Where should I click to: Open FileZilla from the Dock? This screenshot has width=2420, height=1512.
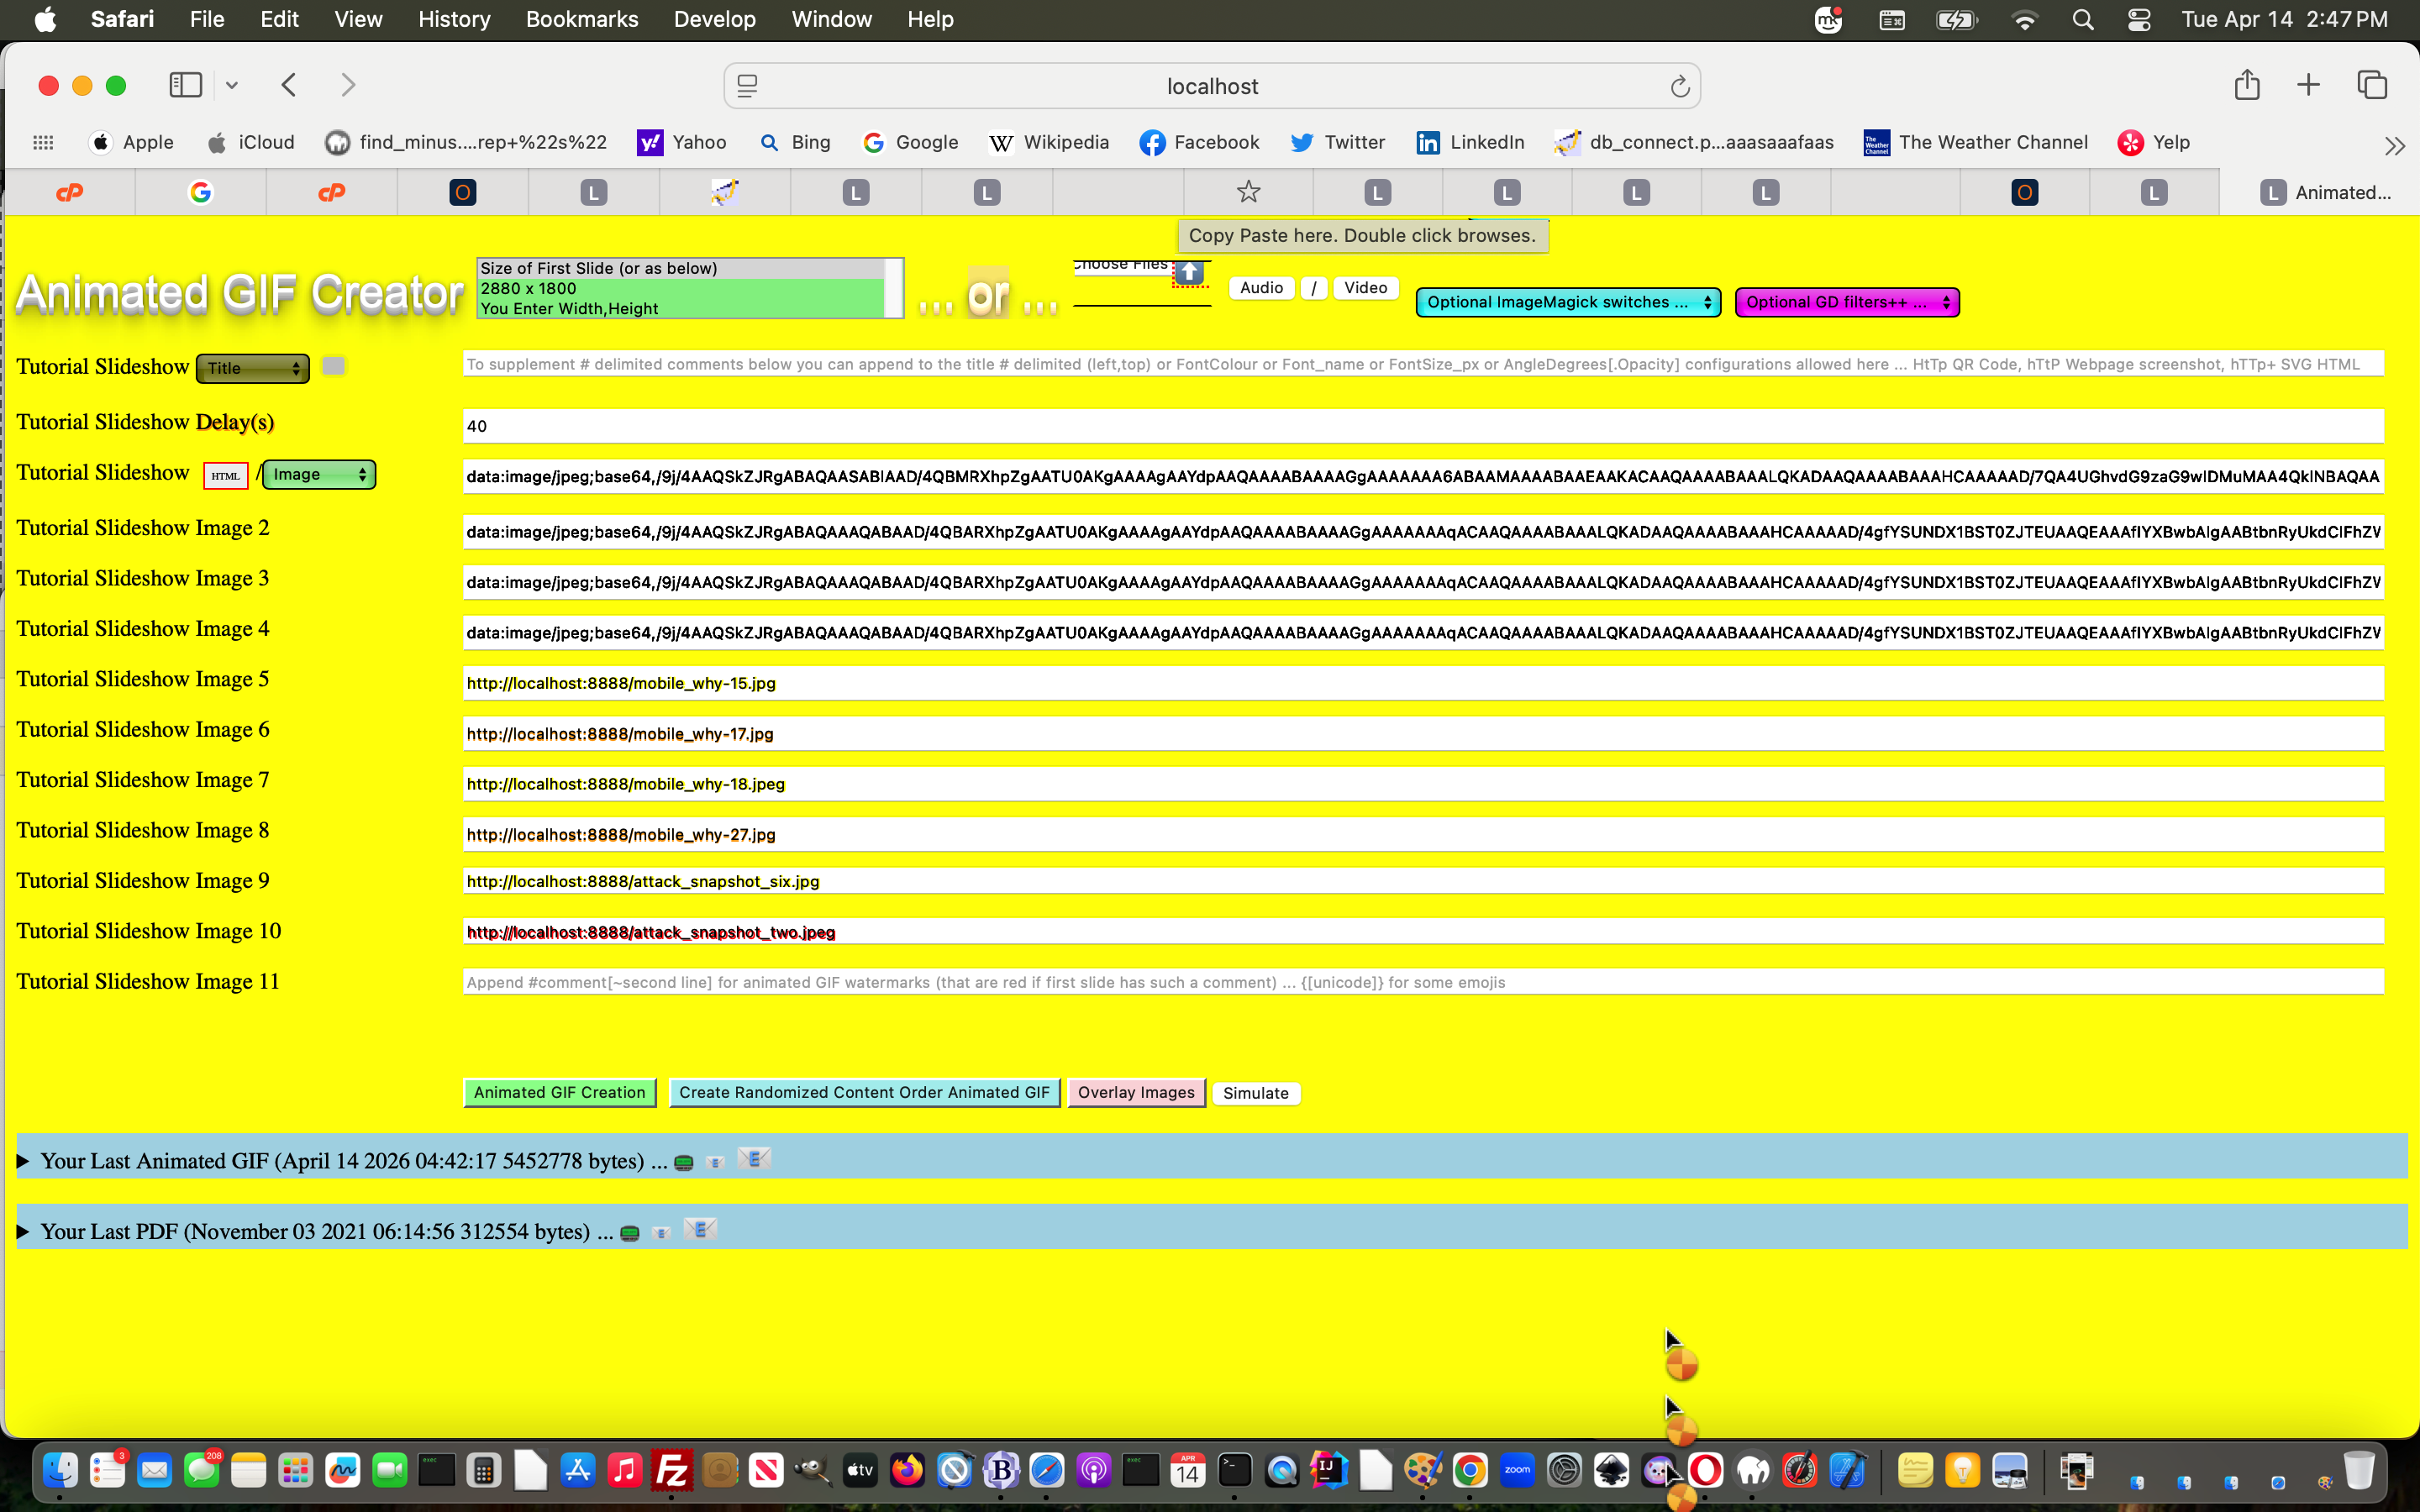click(x=672, y=1470)
